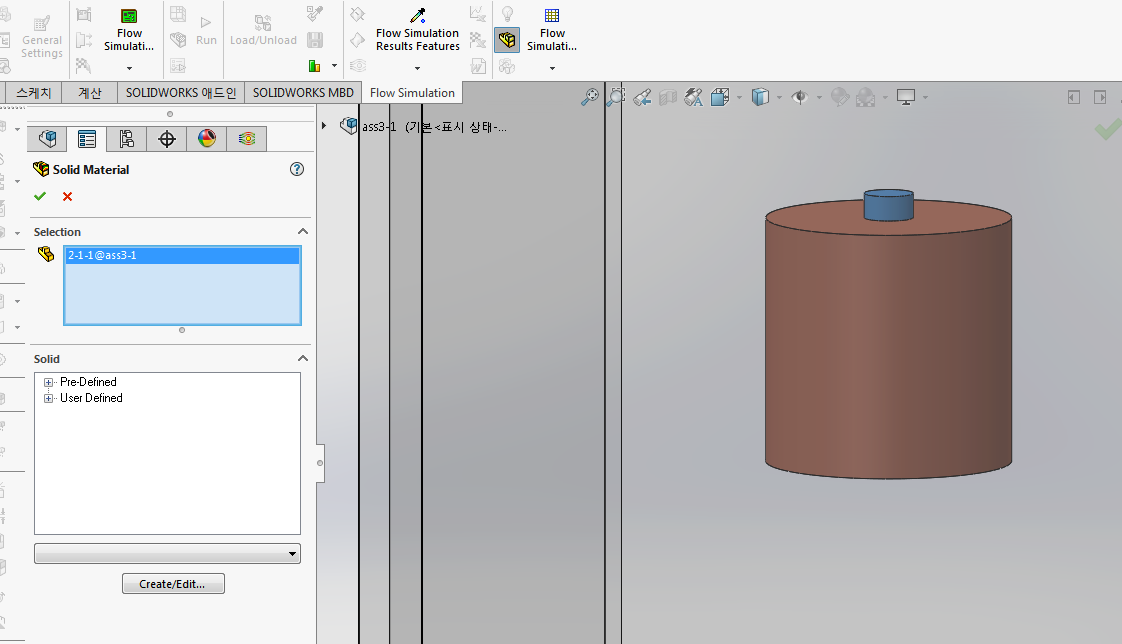The image size is (1122, 644).
Task: Select the User Defined tree item
Action: (x=91, y=398)
